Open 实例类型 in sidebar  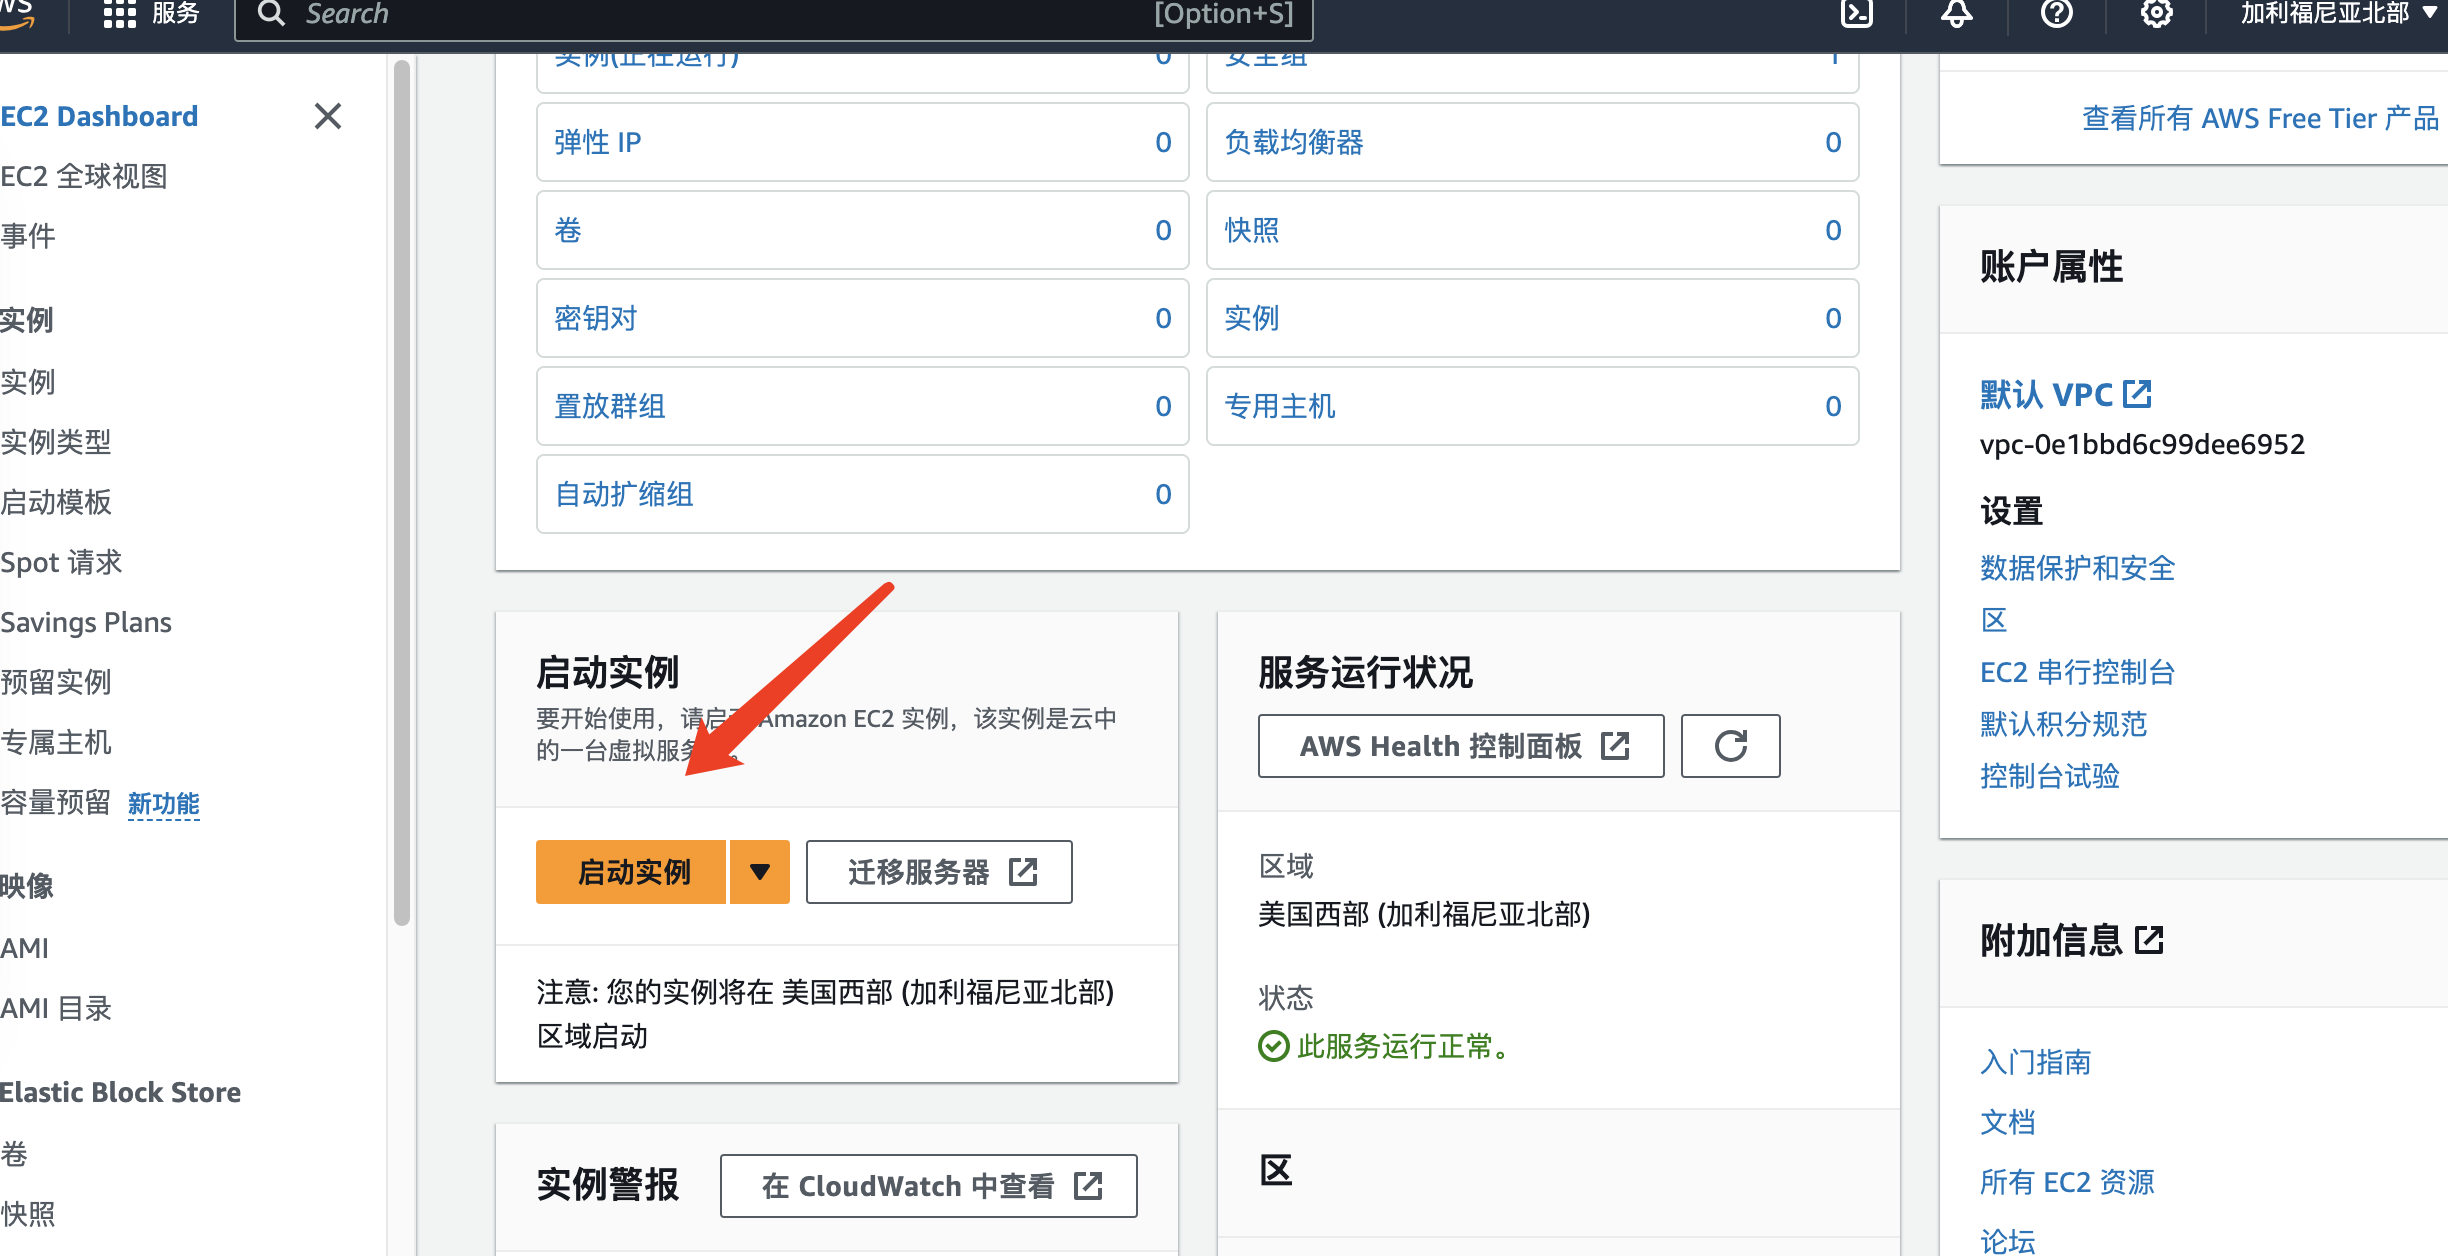pyautogui.click(x=56, y=442)
